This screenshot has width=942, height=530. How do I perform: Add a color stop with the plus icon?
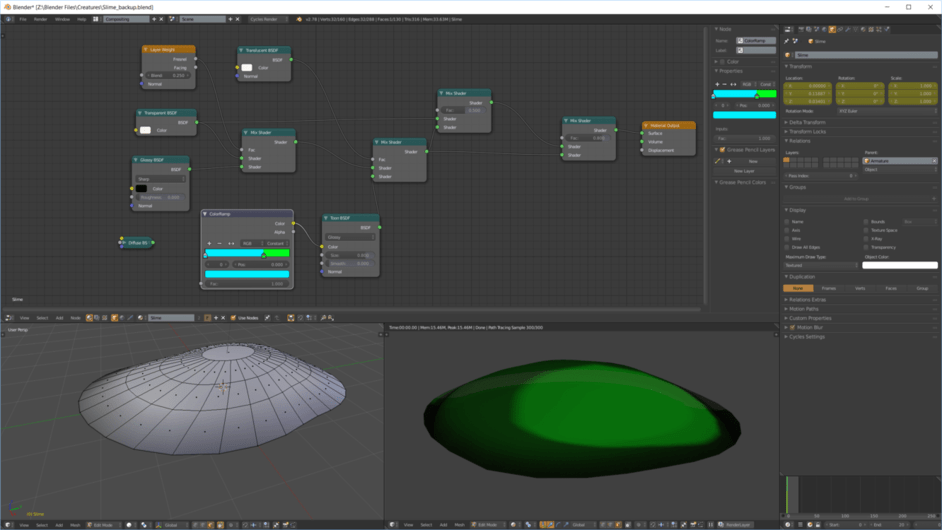(209, 243)
